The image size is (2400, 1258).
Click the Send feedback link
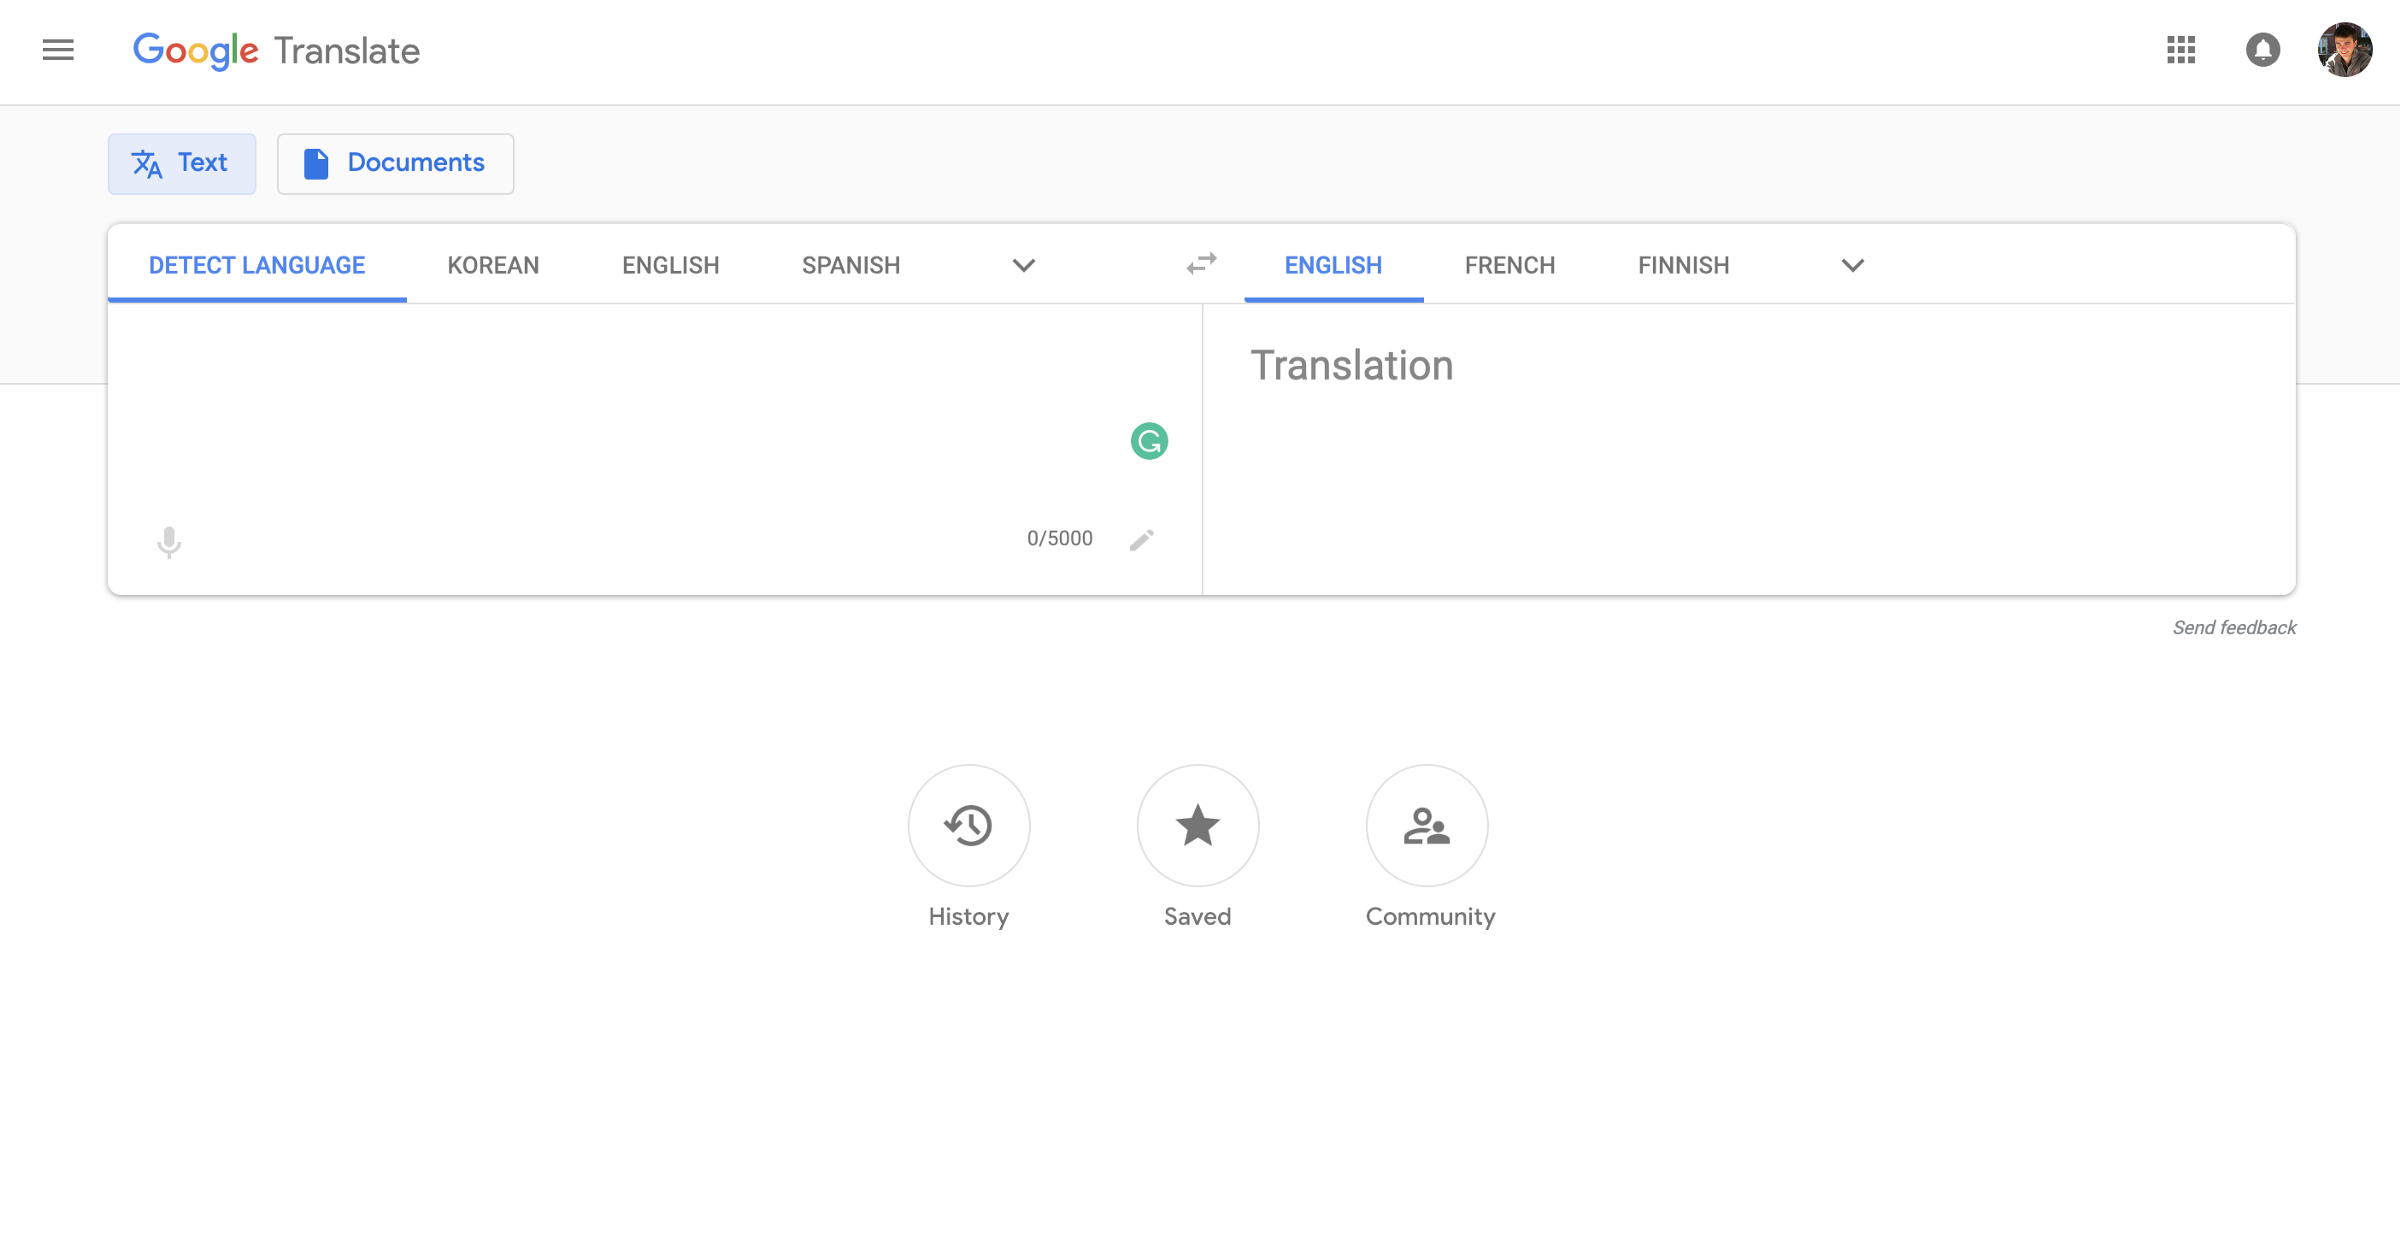(2234, 627)
